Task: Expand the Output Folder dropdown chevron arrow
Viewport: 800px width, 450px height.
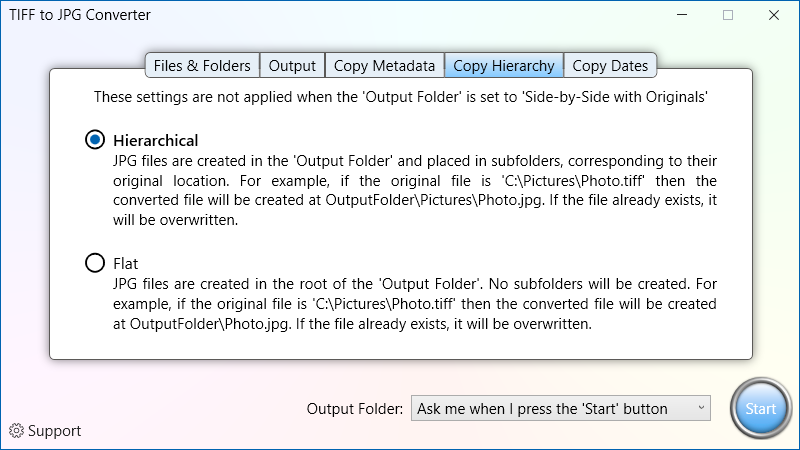Action: [701, 408]
